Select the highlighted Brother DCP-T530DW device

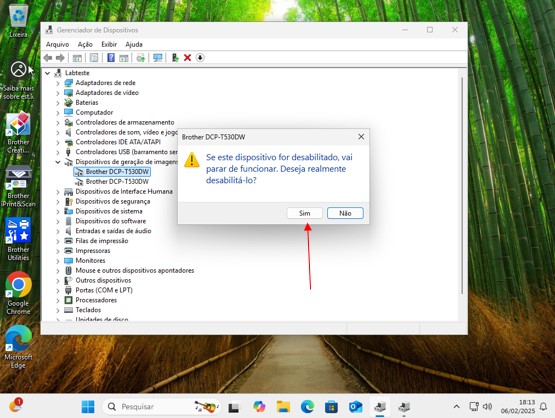click(112, 172)
